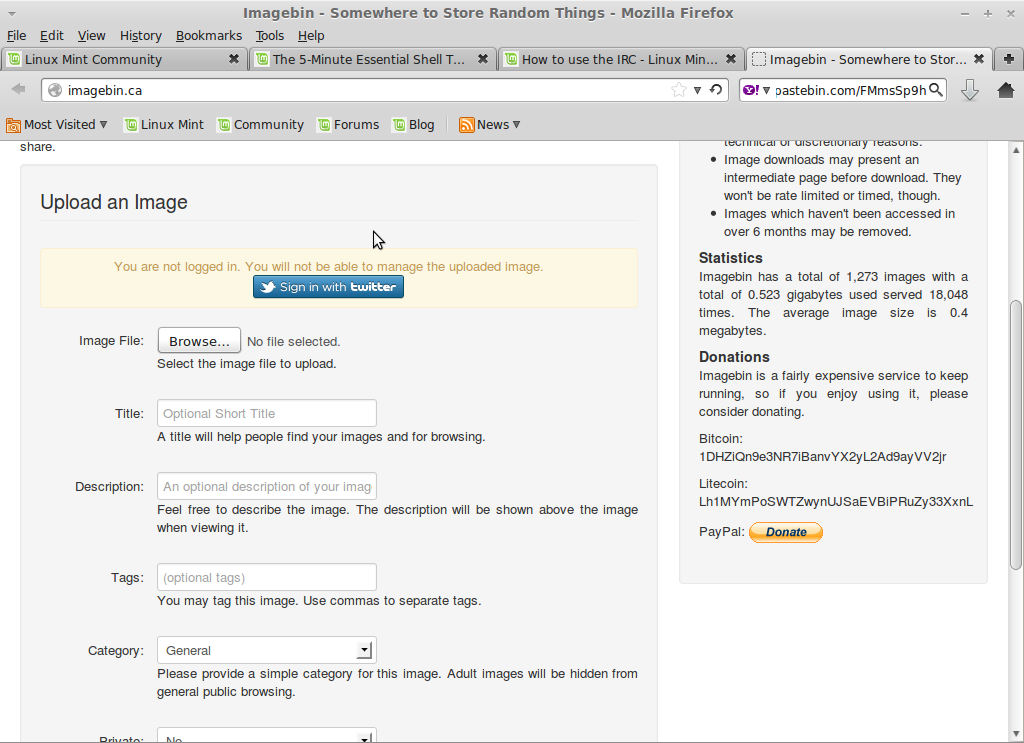Open a new tab with plus button

tap(1008, 59)
